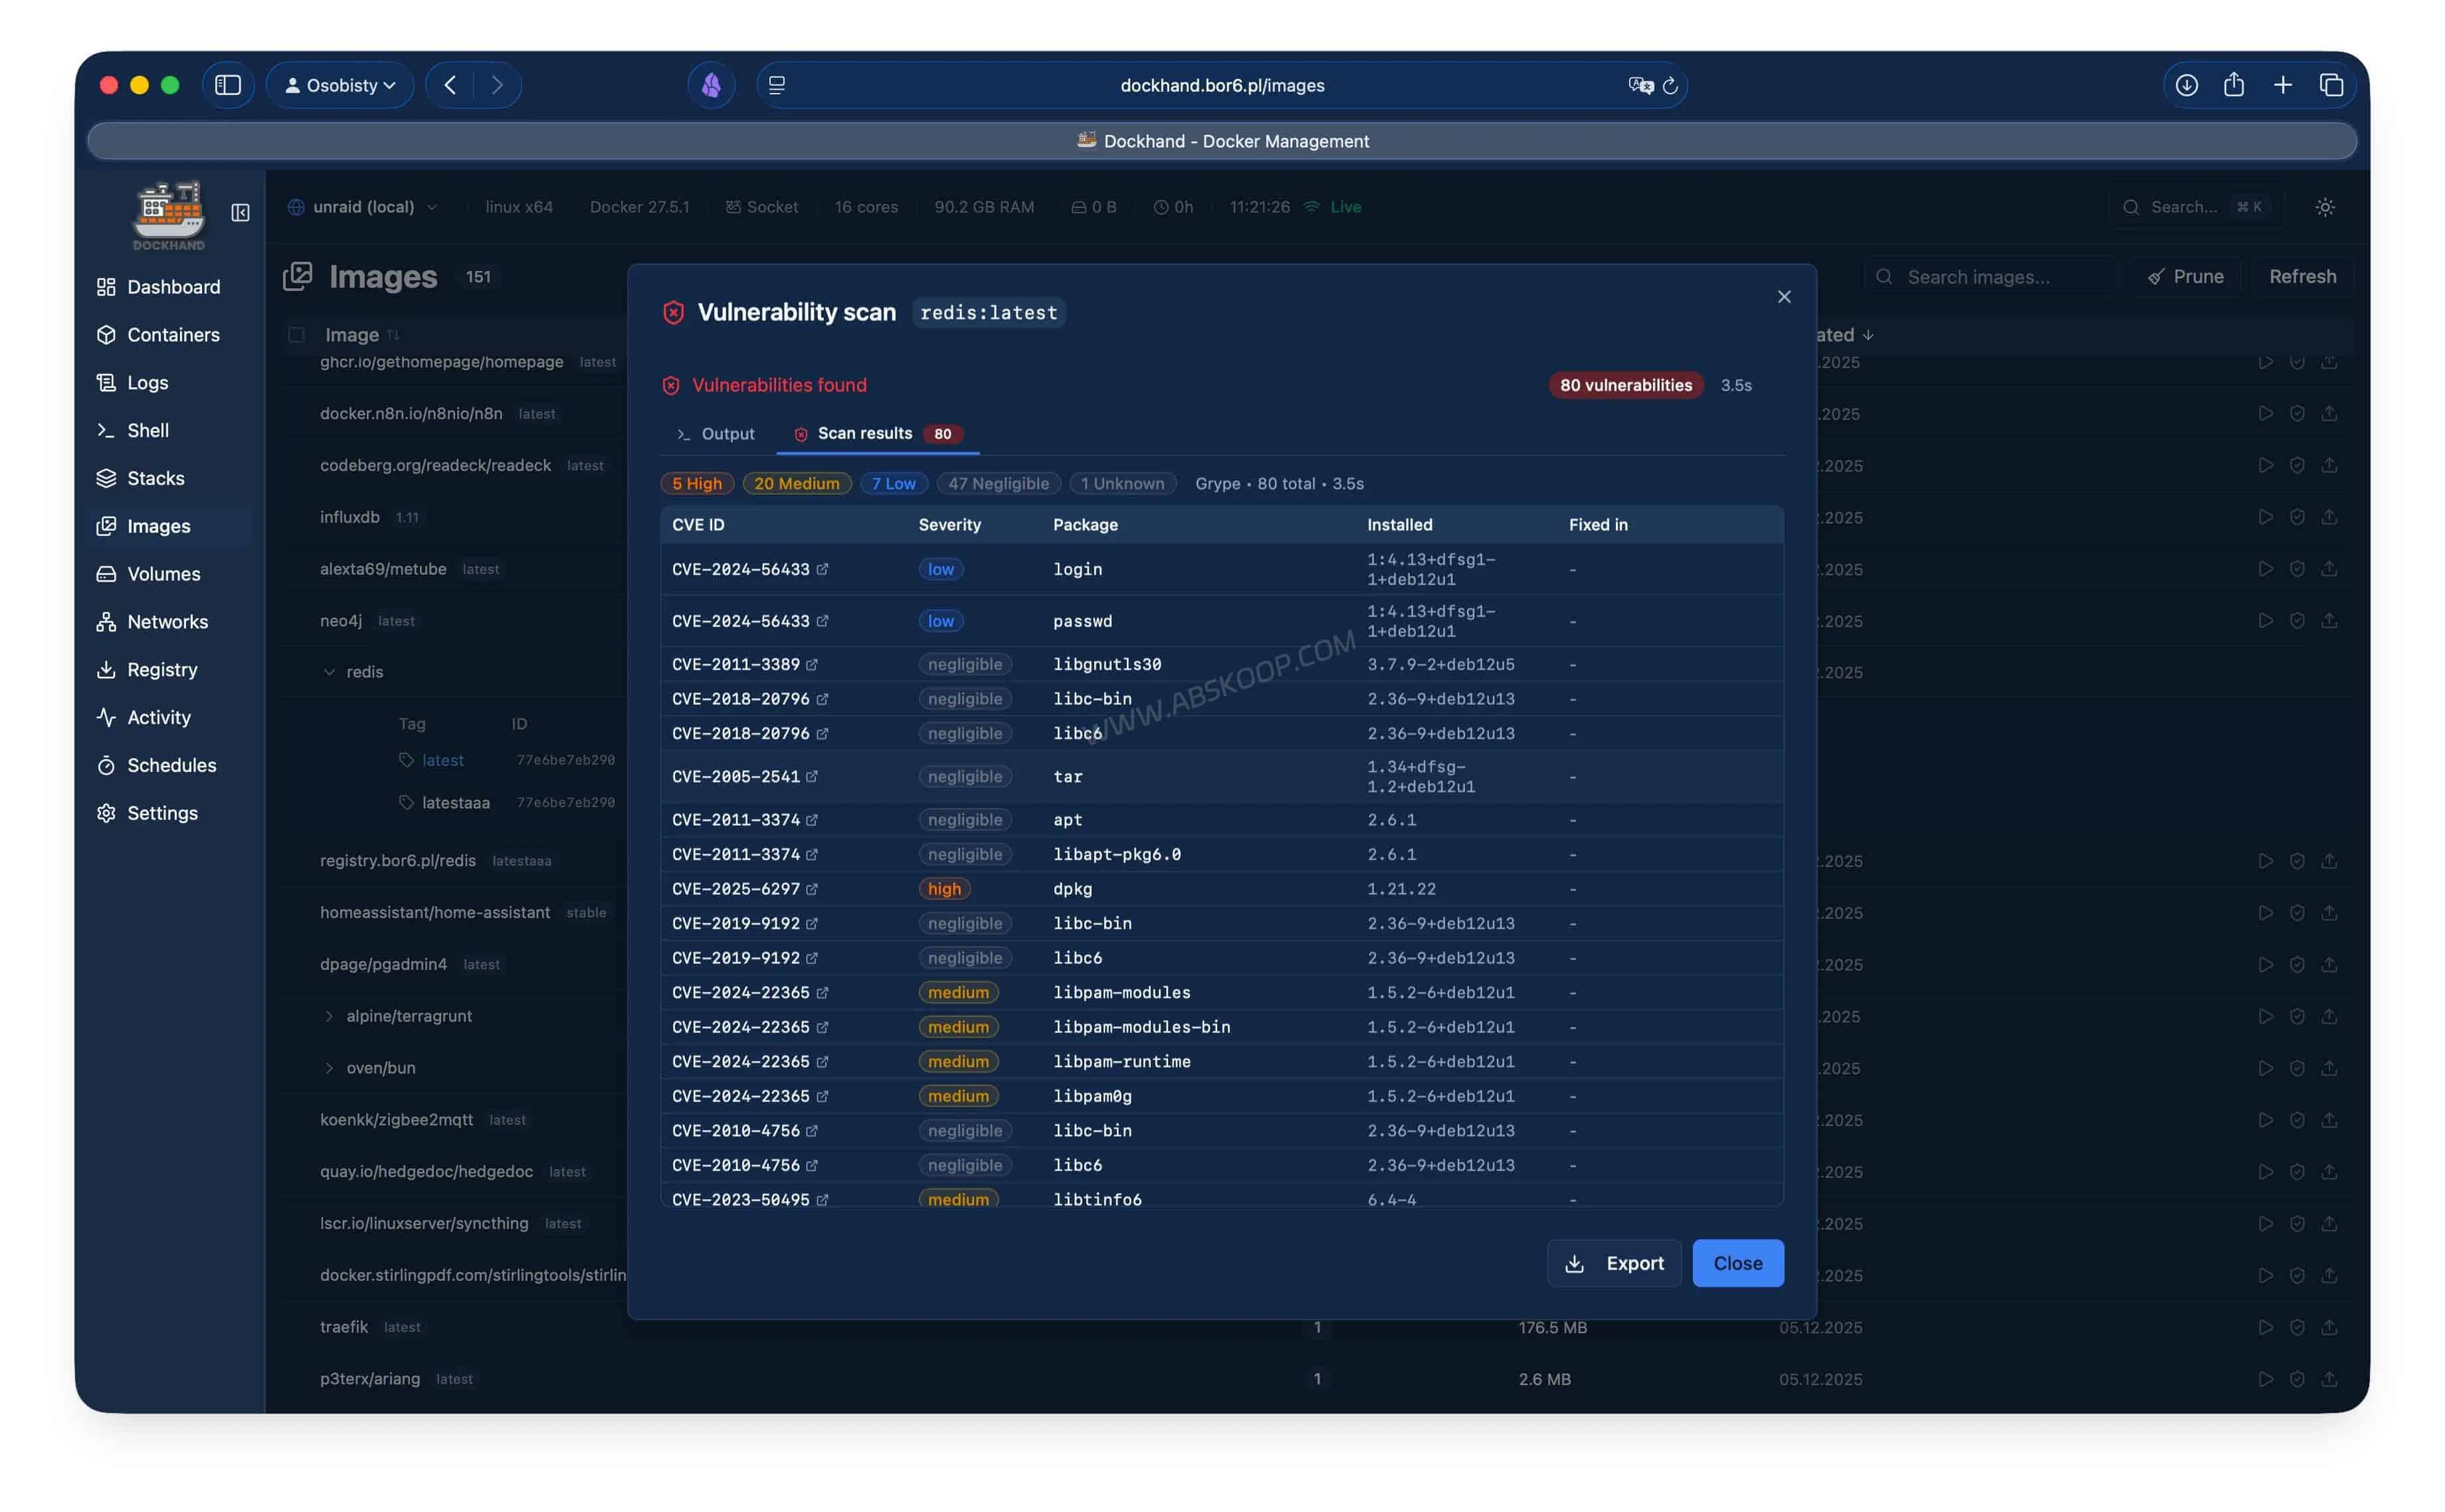Click the Prune button

click(2185, 277)
